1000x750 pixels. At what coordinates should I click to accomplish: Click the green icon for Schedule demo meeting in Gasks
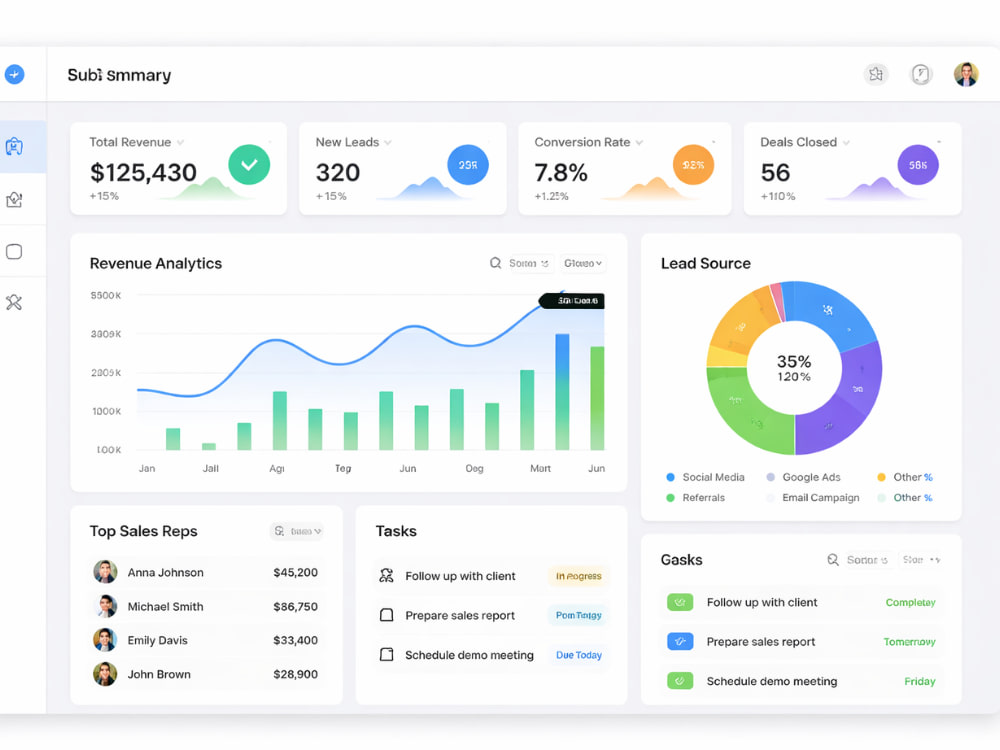coord(680,681)
